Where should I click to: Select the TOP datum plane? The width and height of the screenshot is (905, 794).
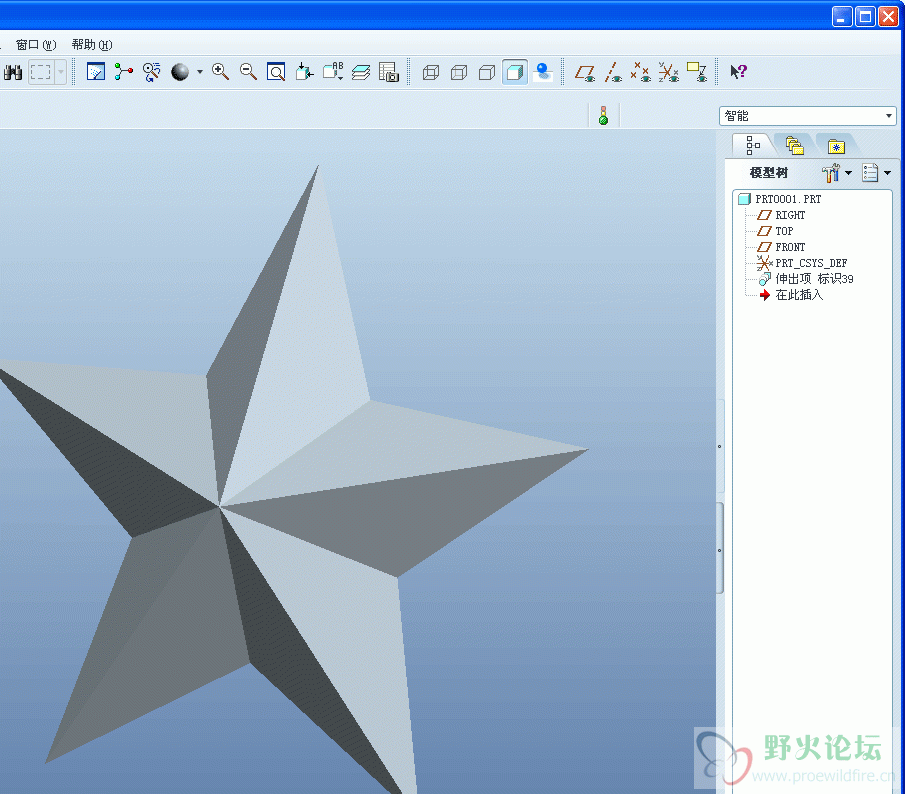776,231
